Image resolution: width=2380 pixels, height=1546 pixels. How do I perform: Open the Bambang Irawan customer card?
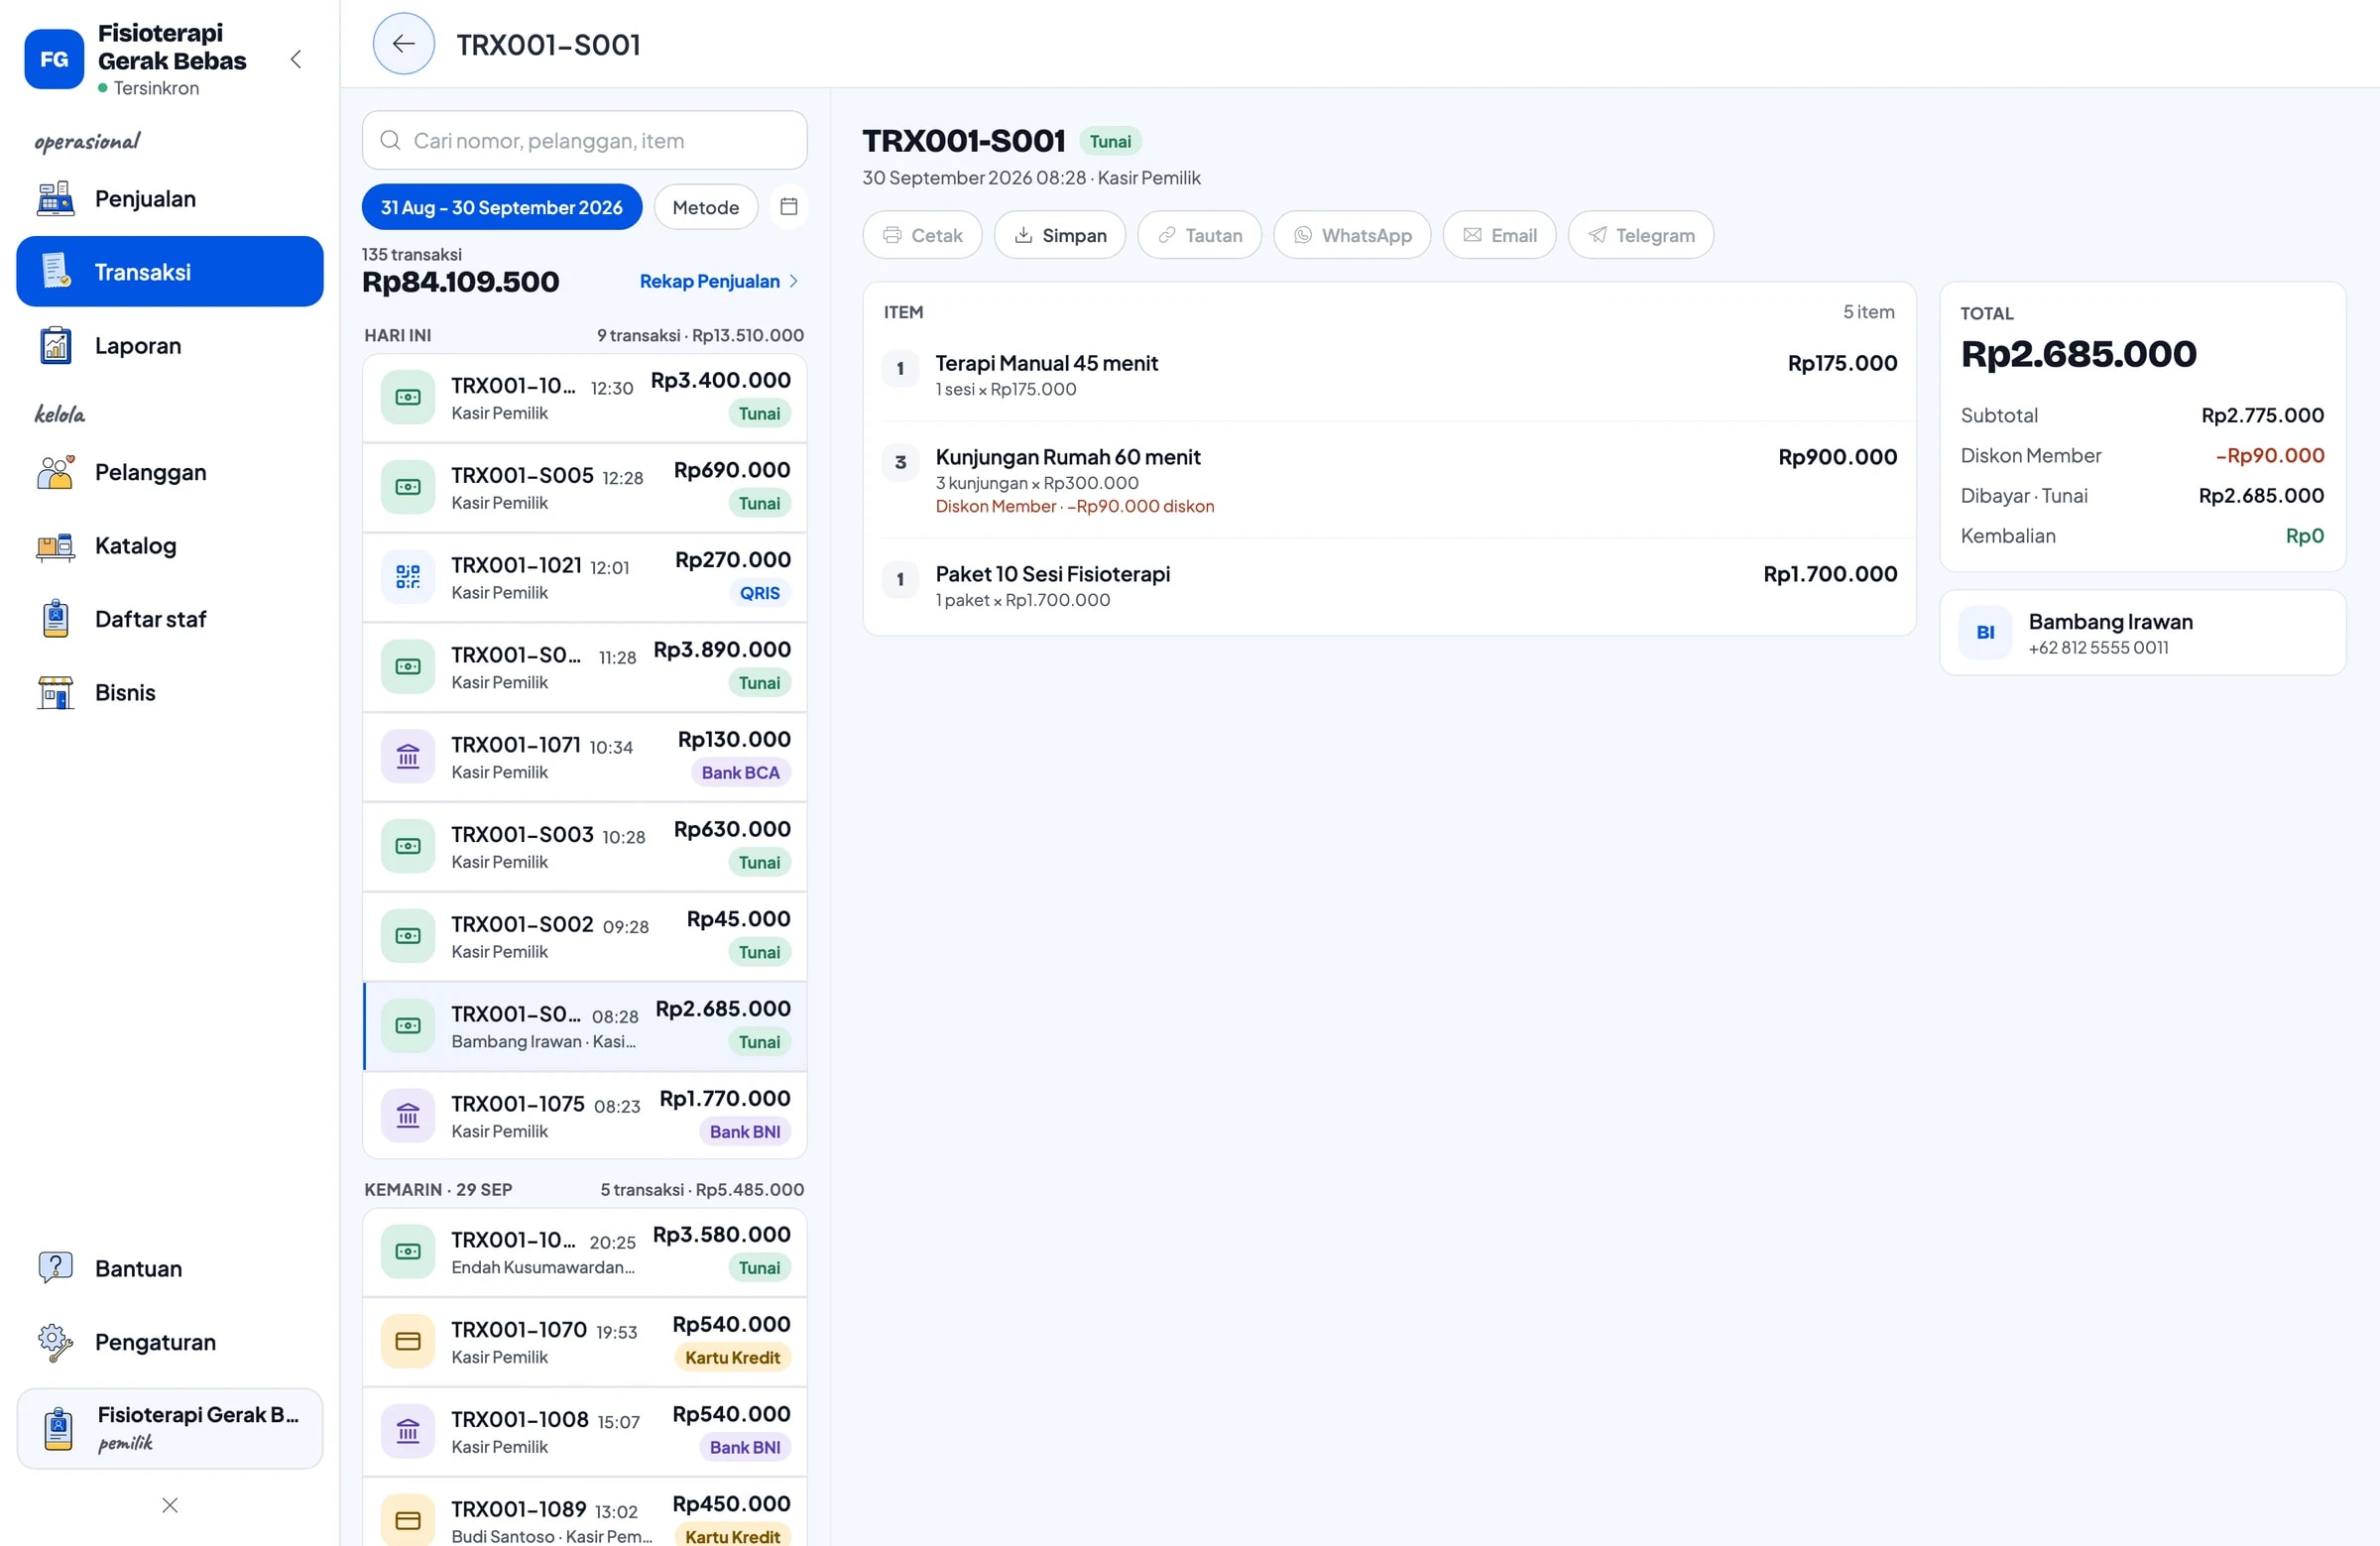(2142, 632)
